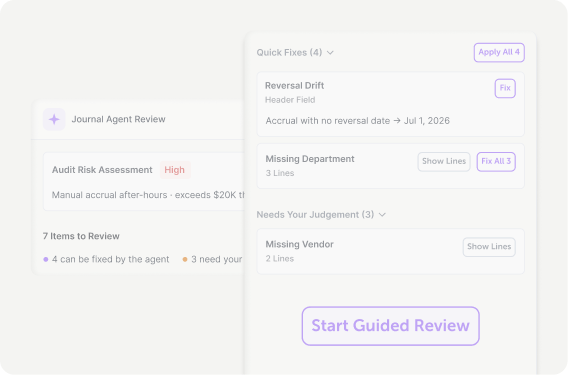Fix the Reversal Drift issue
This screenshot has width=568, height=375.
[x=505, y=88]
